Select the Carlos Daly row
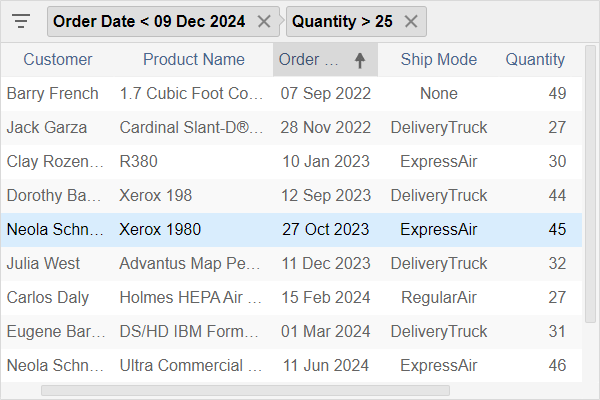Screen dimensions: 600x400 point(292,298)
